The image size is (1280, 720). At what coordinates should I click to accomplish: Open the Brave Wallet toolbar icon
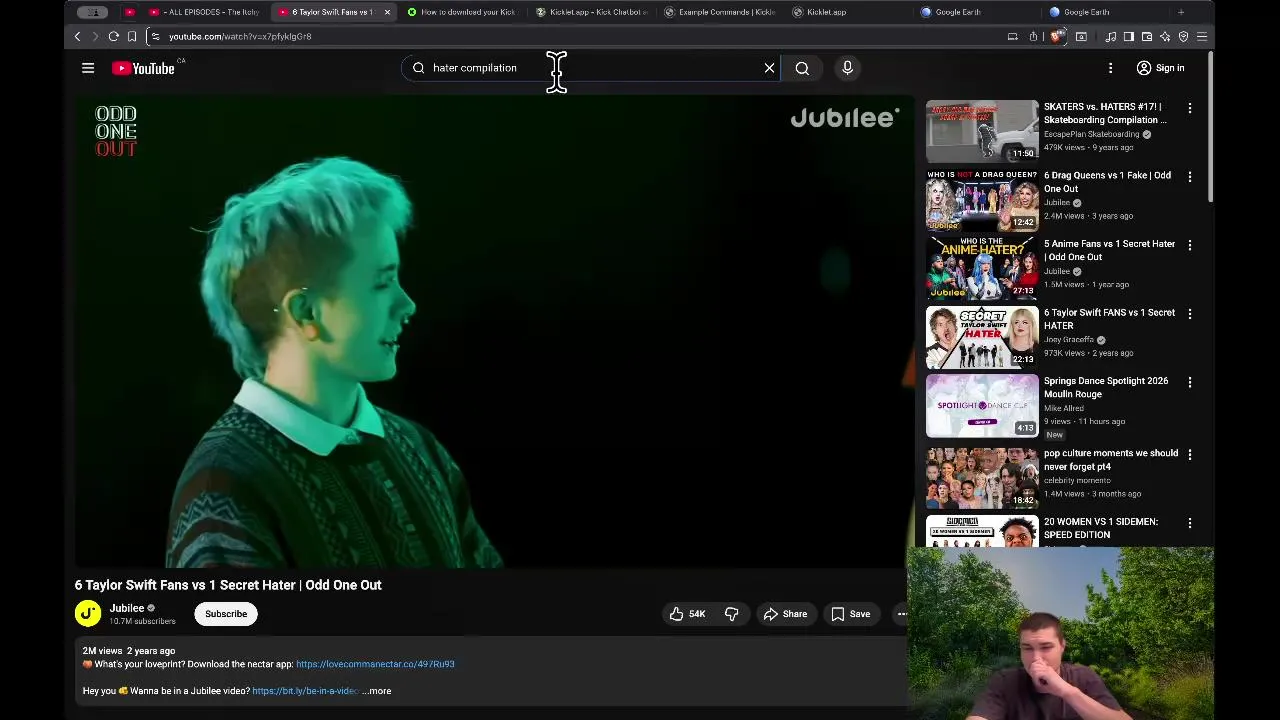[x=1147, y=36]
